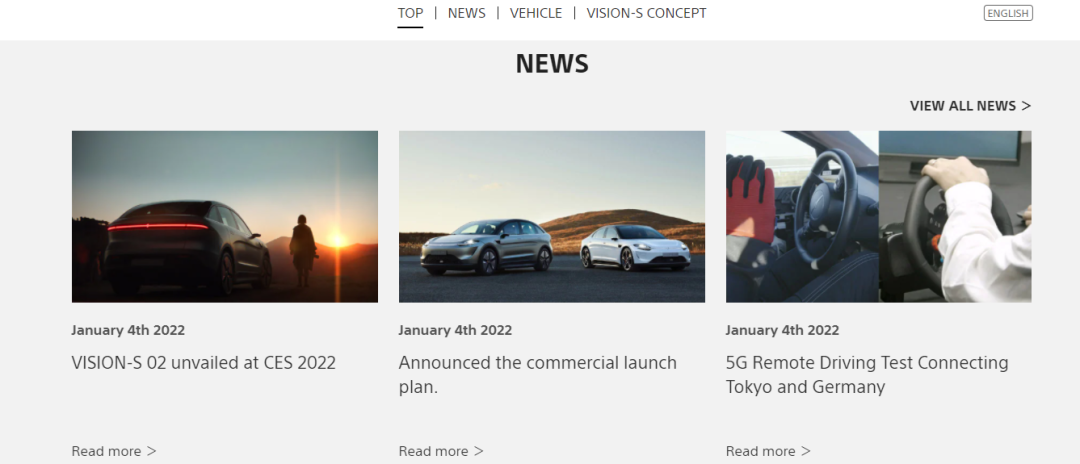Click the date above the 5G Remote Driving headline
Image resolution: width=1080 pixels, height=464 pixels.
(782, 330)
